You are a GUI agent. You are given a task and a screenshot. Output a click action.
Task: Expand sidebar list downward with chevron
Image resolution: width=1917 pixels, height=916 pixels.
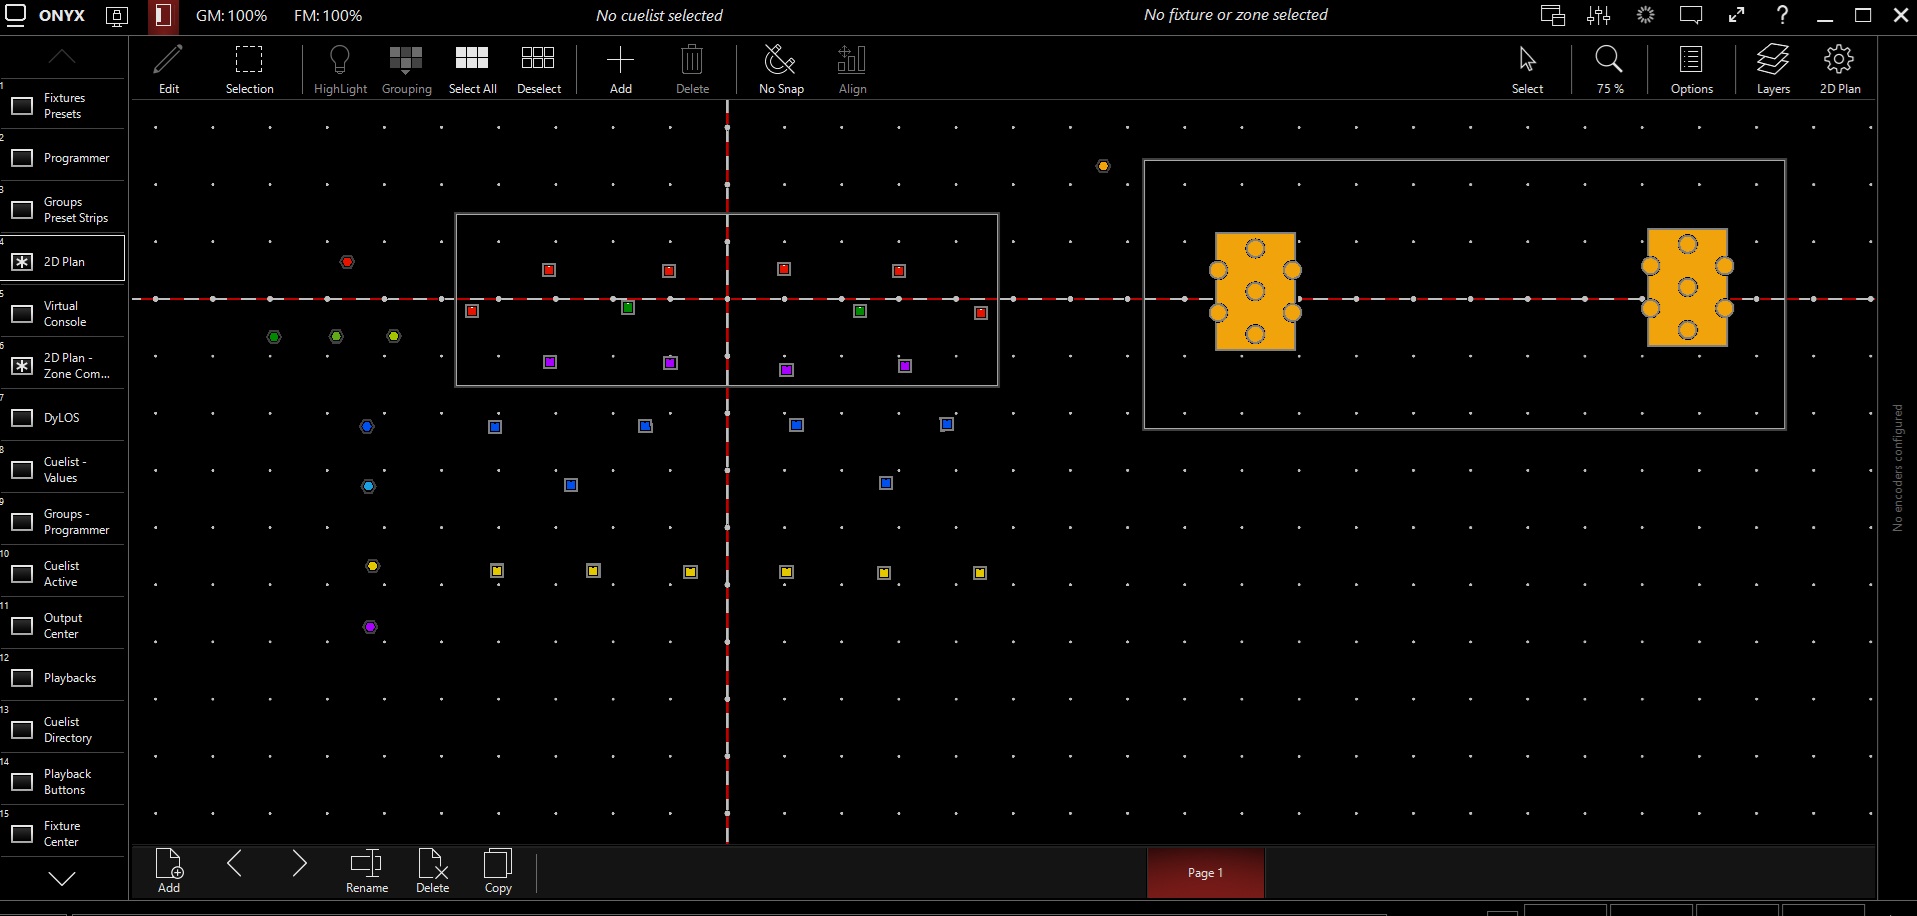(x=62, y=878)
